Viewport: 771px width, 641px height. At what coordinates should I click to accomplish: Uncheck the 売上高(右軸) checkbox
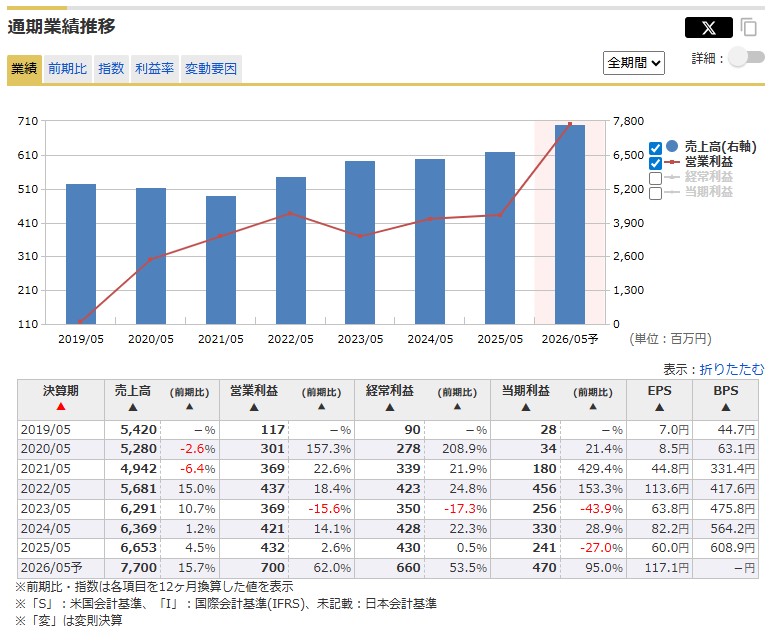point(656,148)
